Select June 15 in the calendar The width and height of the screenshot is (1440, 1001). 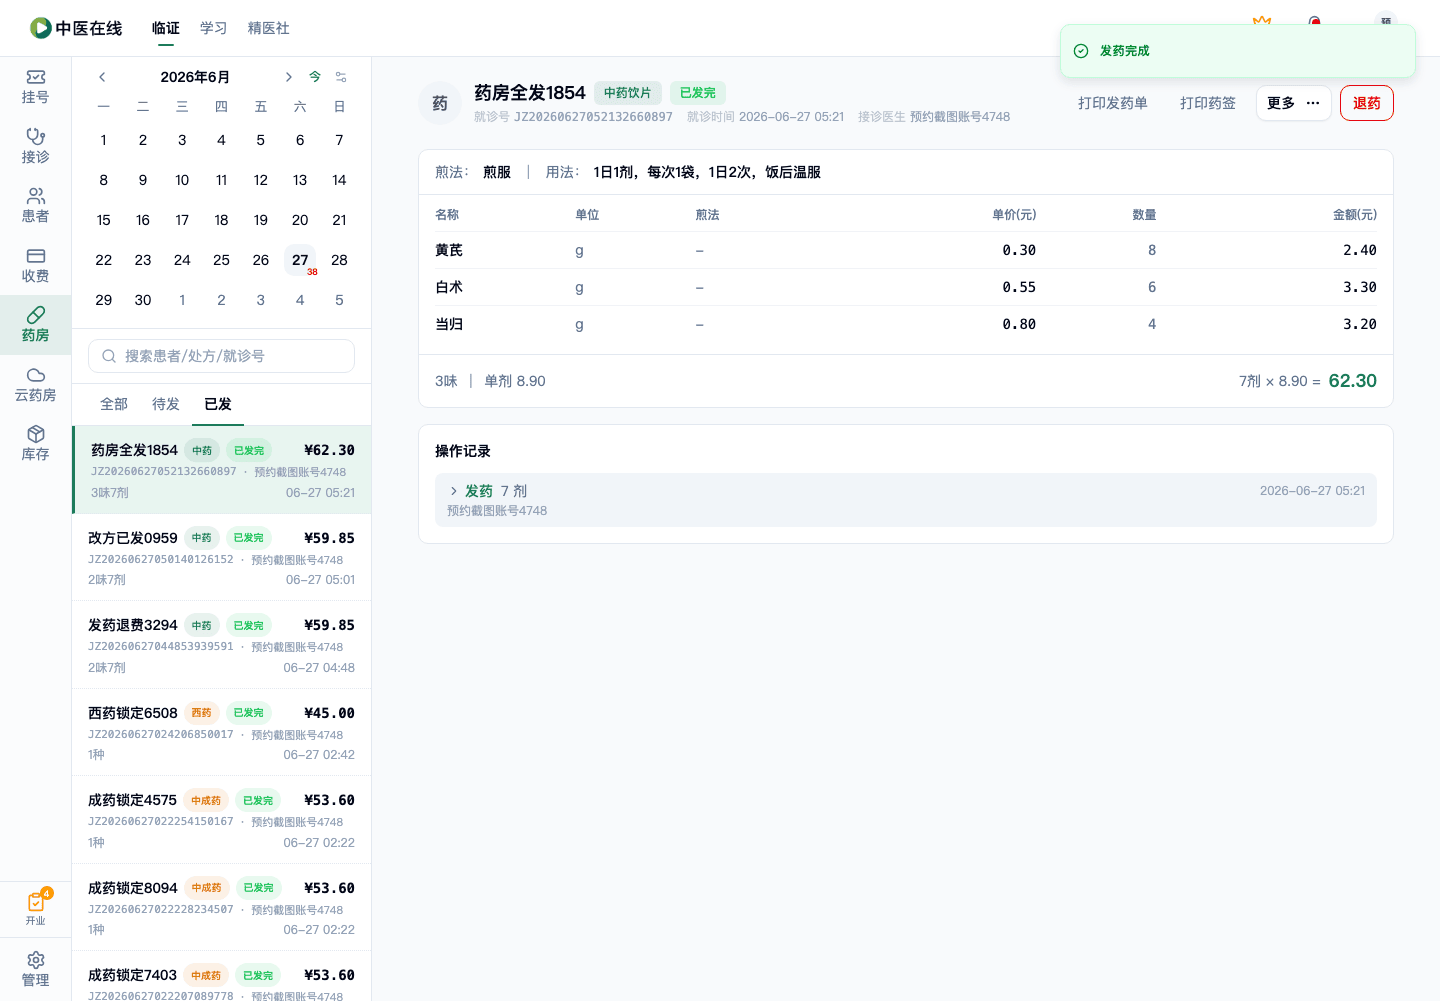[104, 220]
